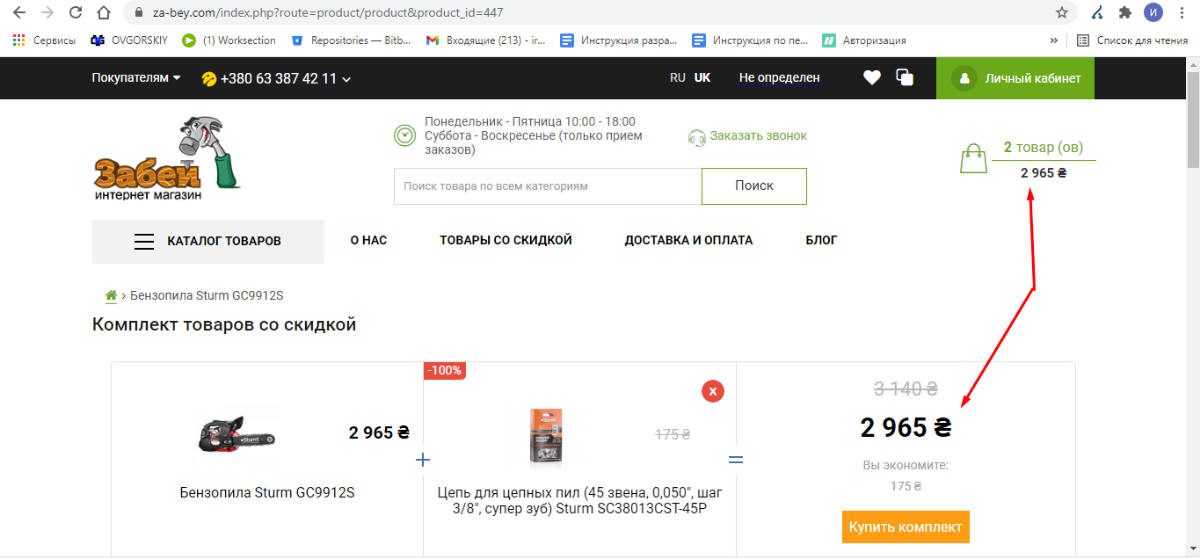Click the browser forward arrow
This screenshot has width=1200, height=559.
point(47,13)
